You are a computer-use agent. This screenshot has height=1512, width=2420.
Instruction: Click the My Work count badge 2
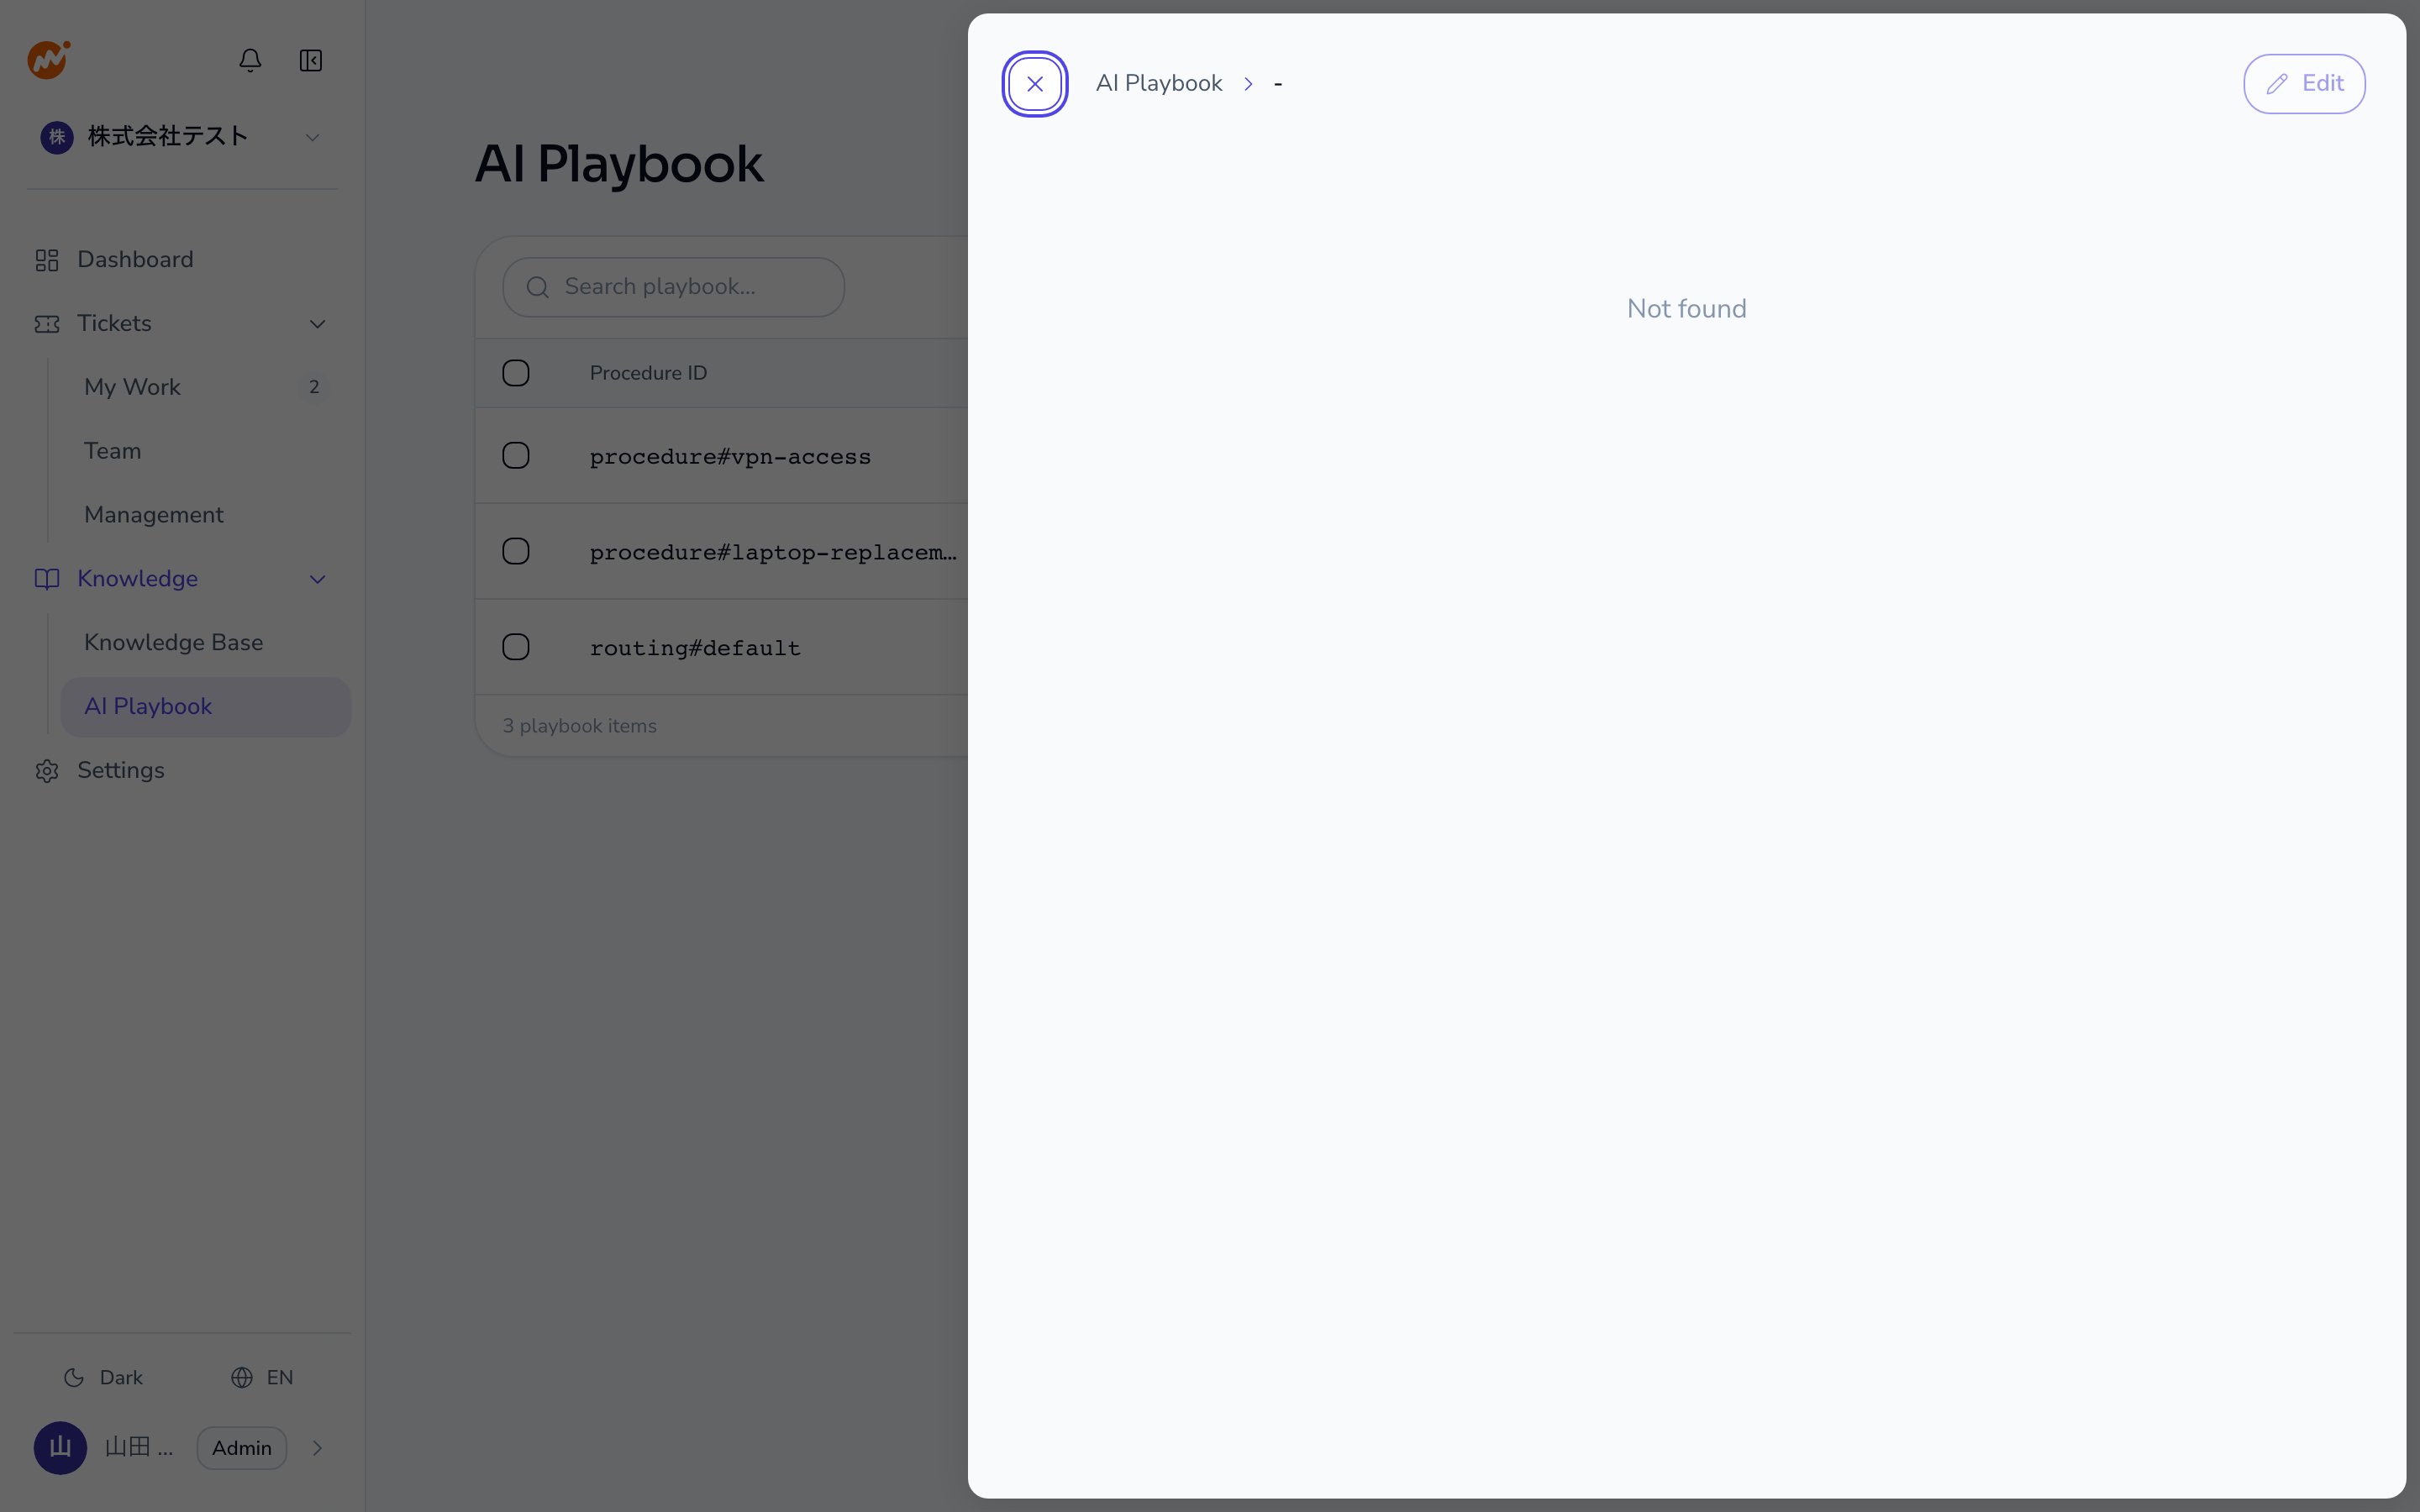(x=314, y=387)
